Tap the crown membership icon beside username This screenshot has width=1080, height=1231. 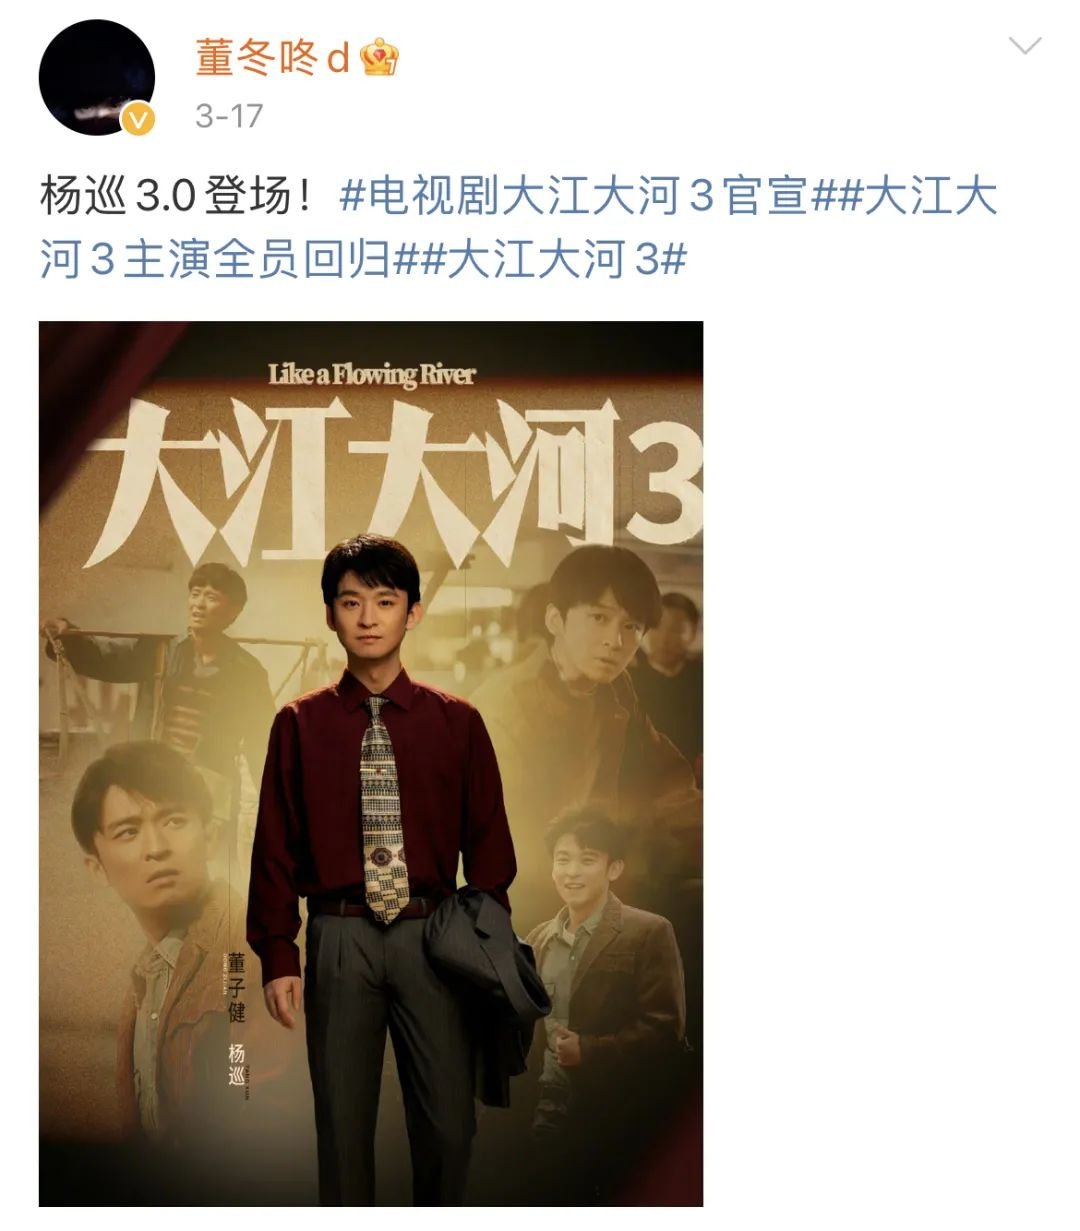[x=380, y=57]
